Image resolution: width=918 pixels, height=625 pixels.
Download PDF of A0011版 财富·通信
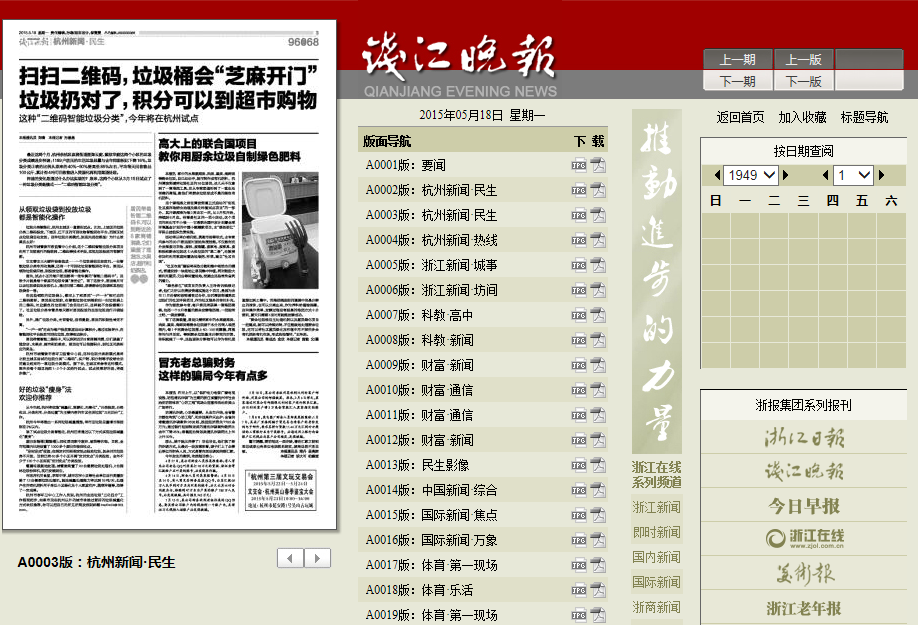coord(598,415)
